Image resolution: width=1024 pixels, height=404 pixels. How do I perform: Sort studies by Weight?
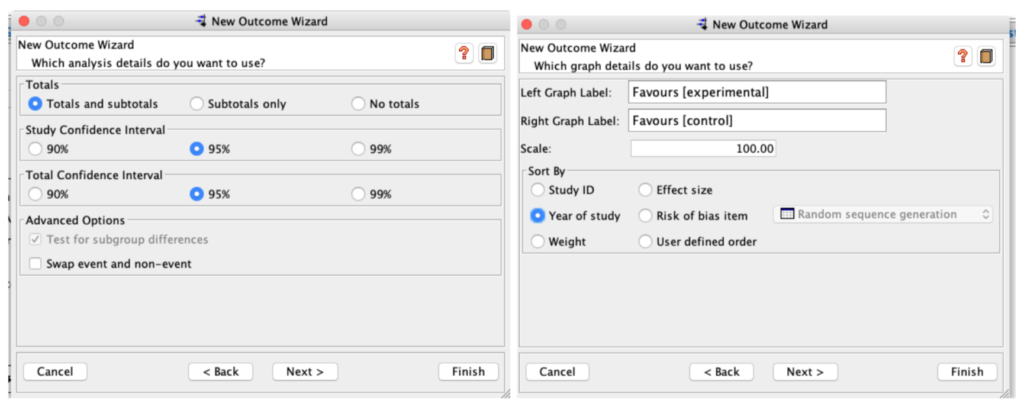[x=538, y=241]
